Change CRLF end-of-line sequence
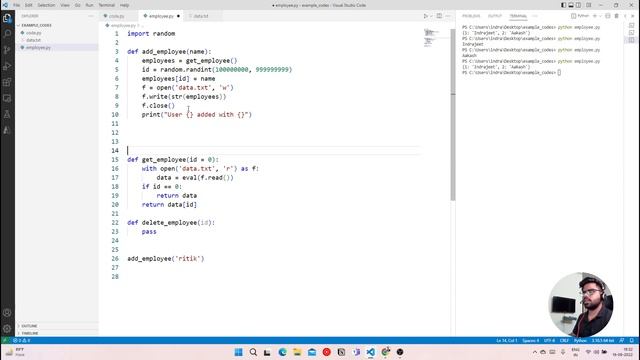 [564, 340]
